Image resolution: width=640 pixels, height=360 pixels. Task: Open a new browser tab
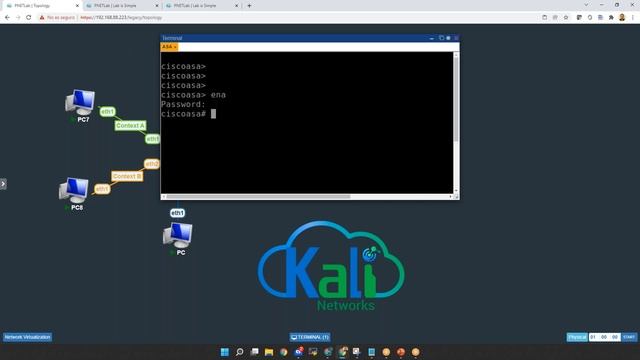click(249, 6)
